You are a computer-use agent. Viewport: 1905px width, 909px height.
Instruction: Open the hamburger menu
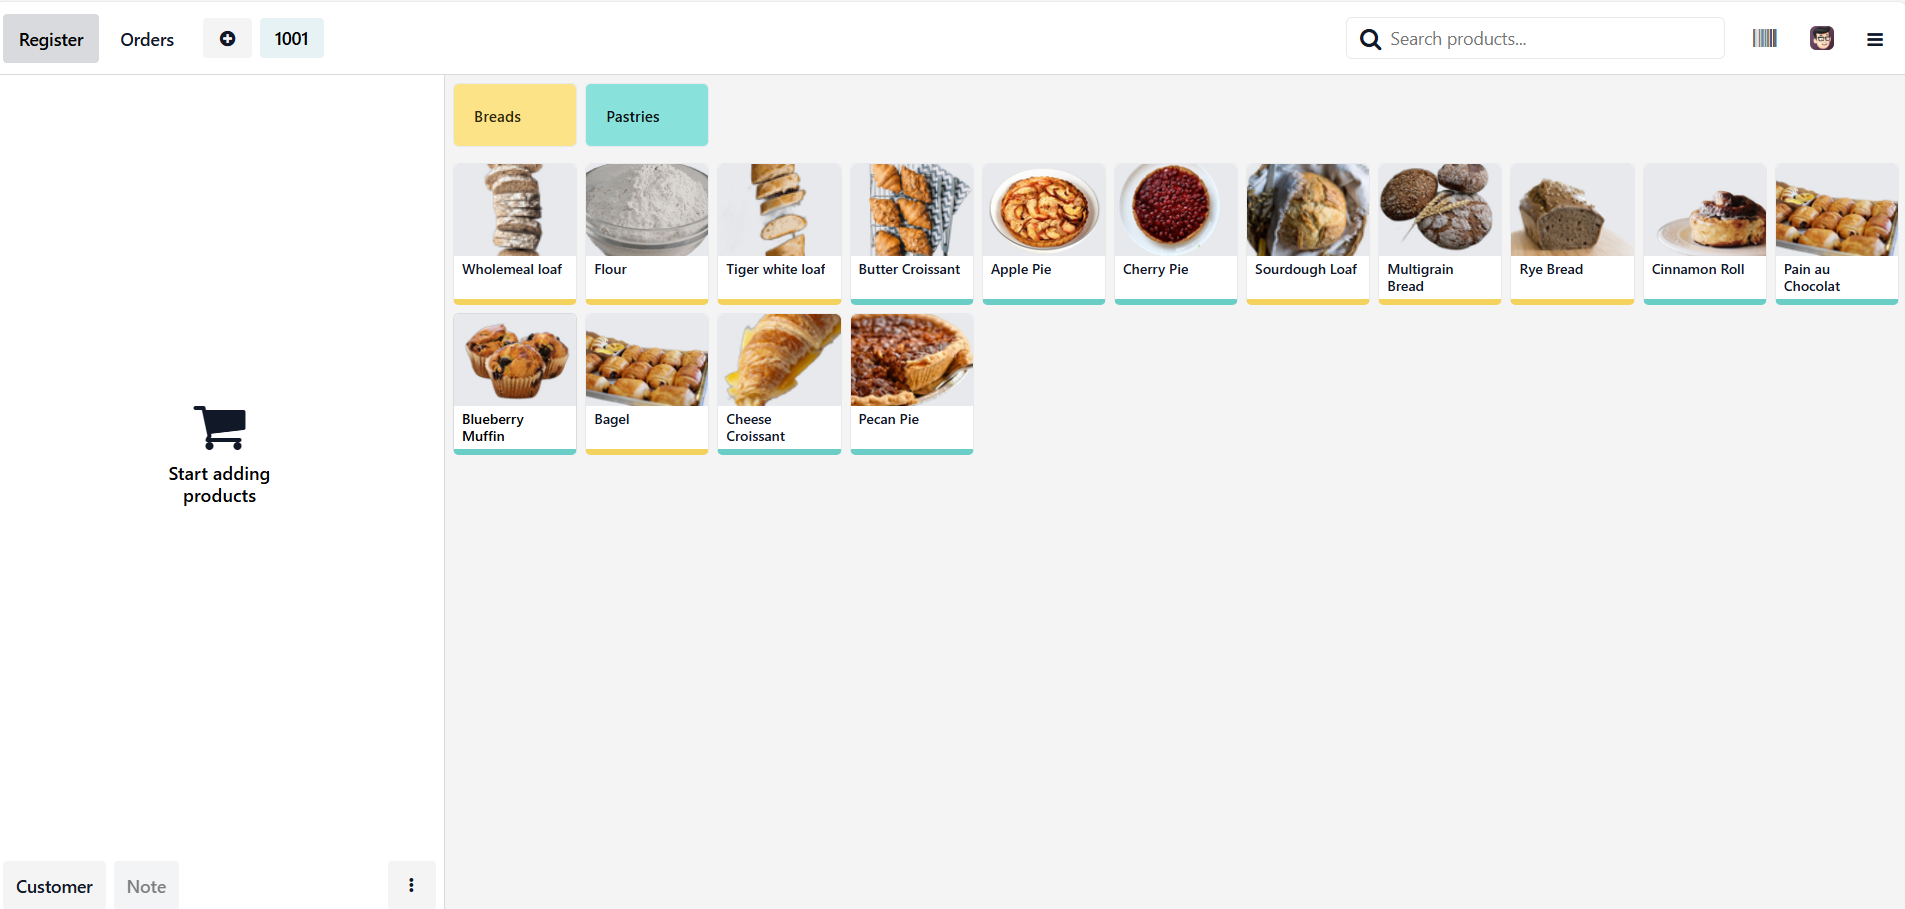[1874, 40]
